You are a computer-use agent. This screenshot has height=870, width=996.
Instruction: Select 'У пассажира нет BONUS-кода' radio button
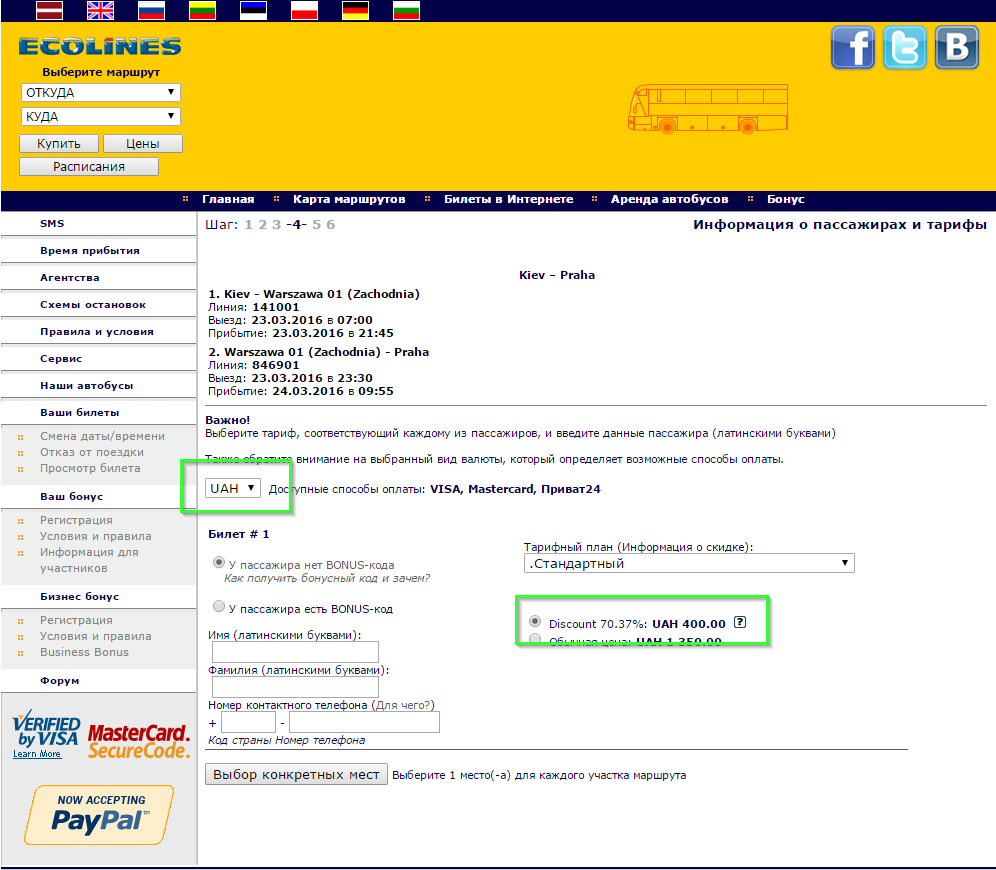click(x=219, y=563)
